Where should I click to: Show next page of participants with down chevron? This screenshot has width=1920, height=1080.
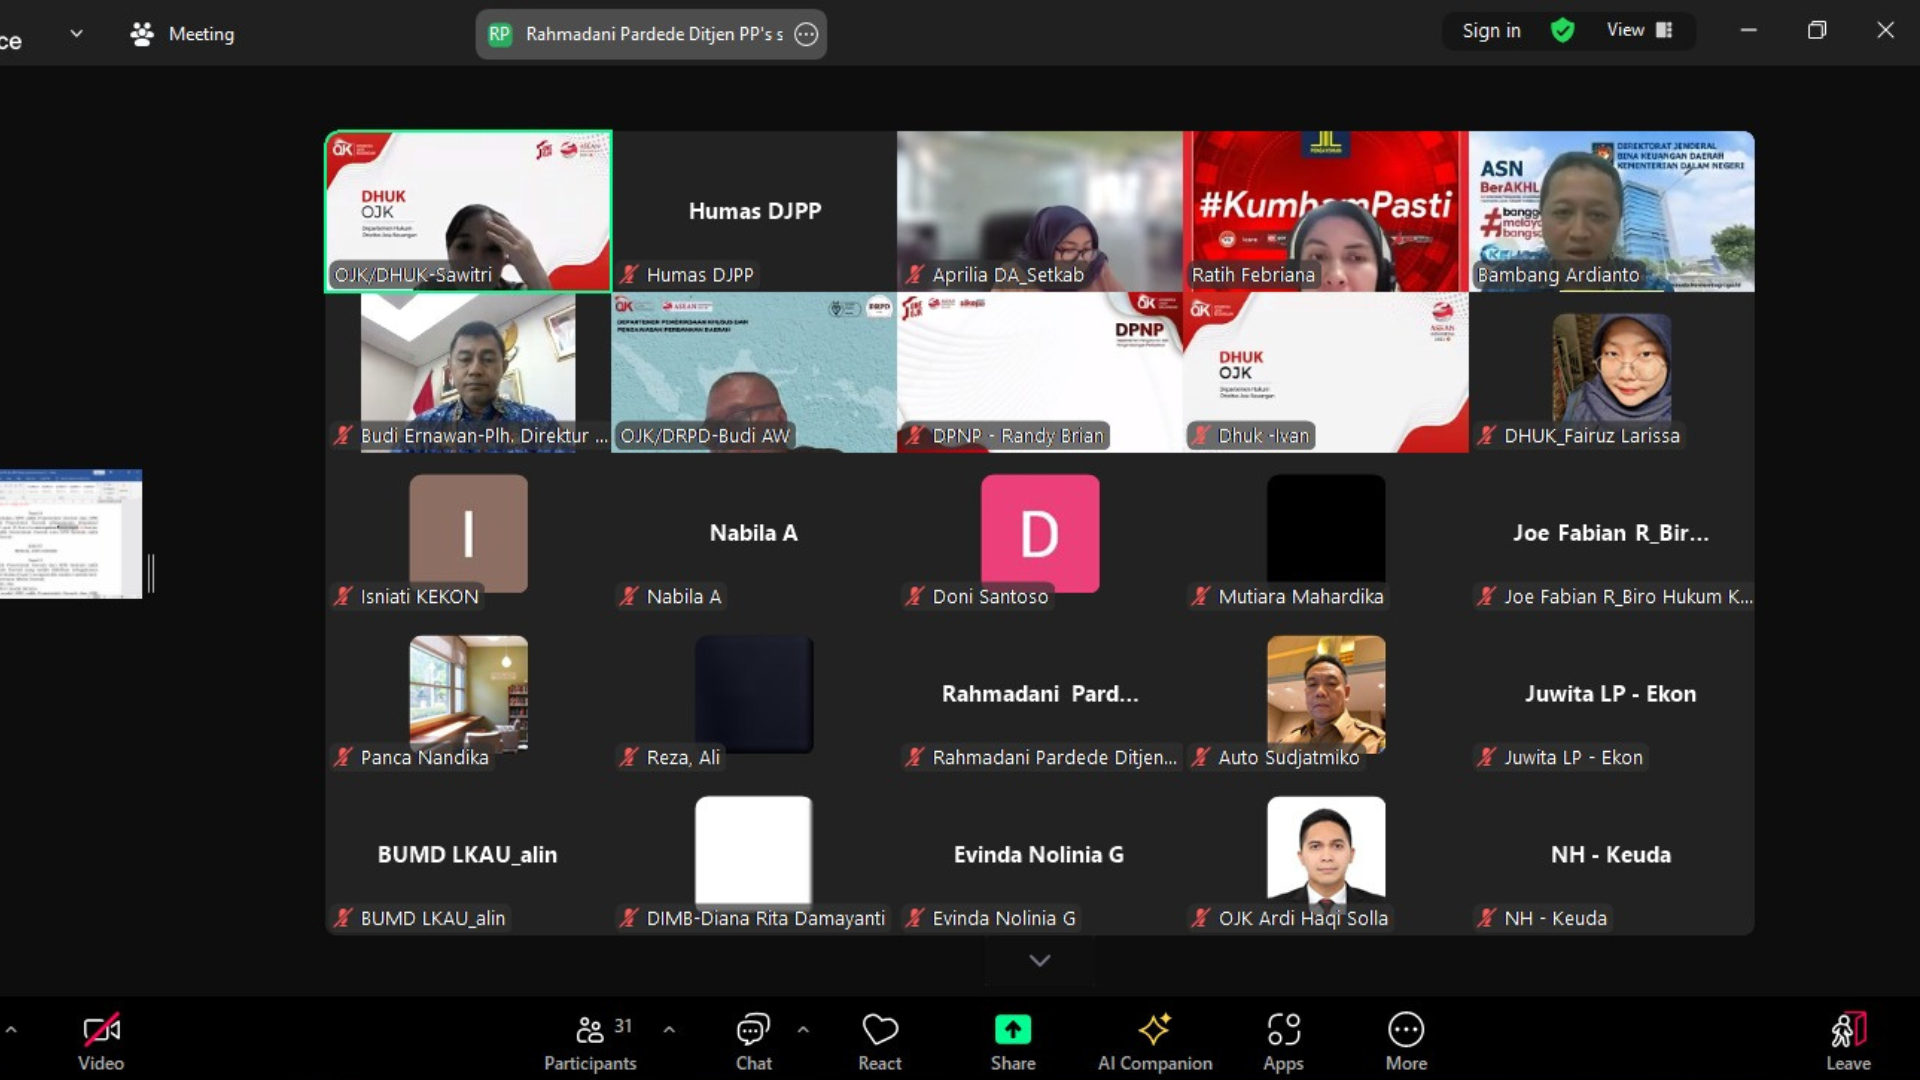point(1040,961)
